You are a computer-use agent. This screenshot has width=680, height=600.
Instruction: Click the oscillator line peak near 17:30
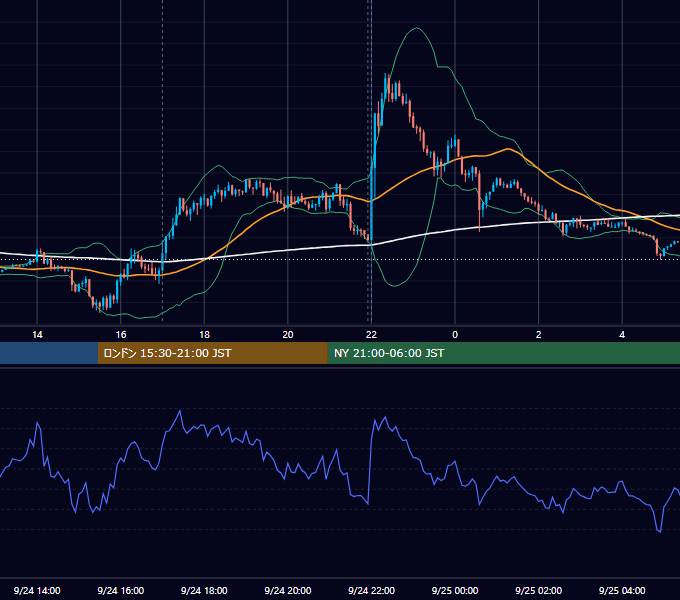[x=180, y=411]
